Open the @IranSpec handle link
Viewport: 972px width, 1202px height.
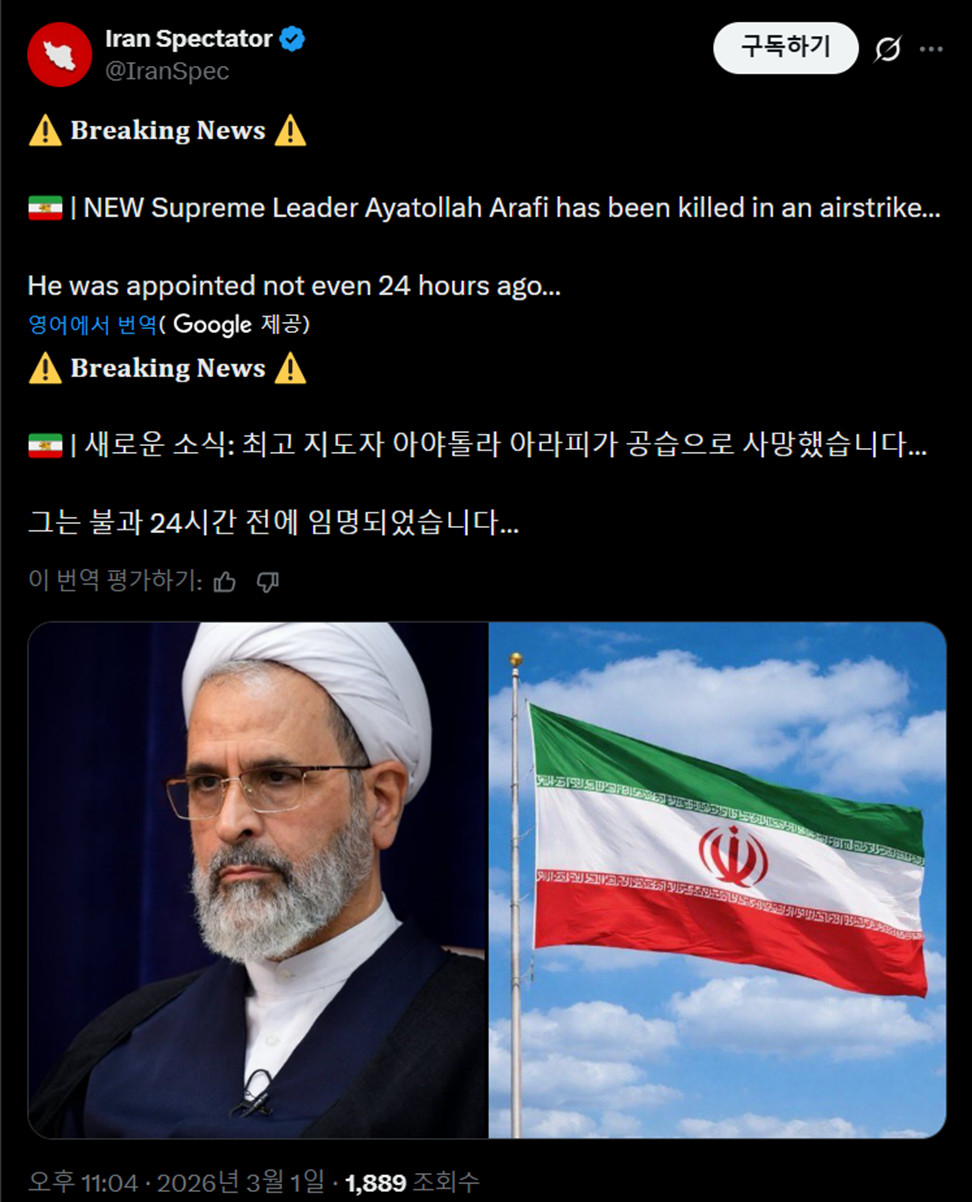[x=167, y=71]
